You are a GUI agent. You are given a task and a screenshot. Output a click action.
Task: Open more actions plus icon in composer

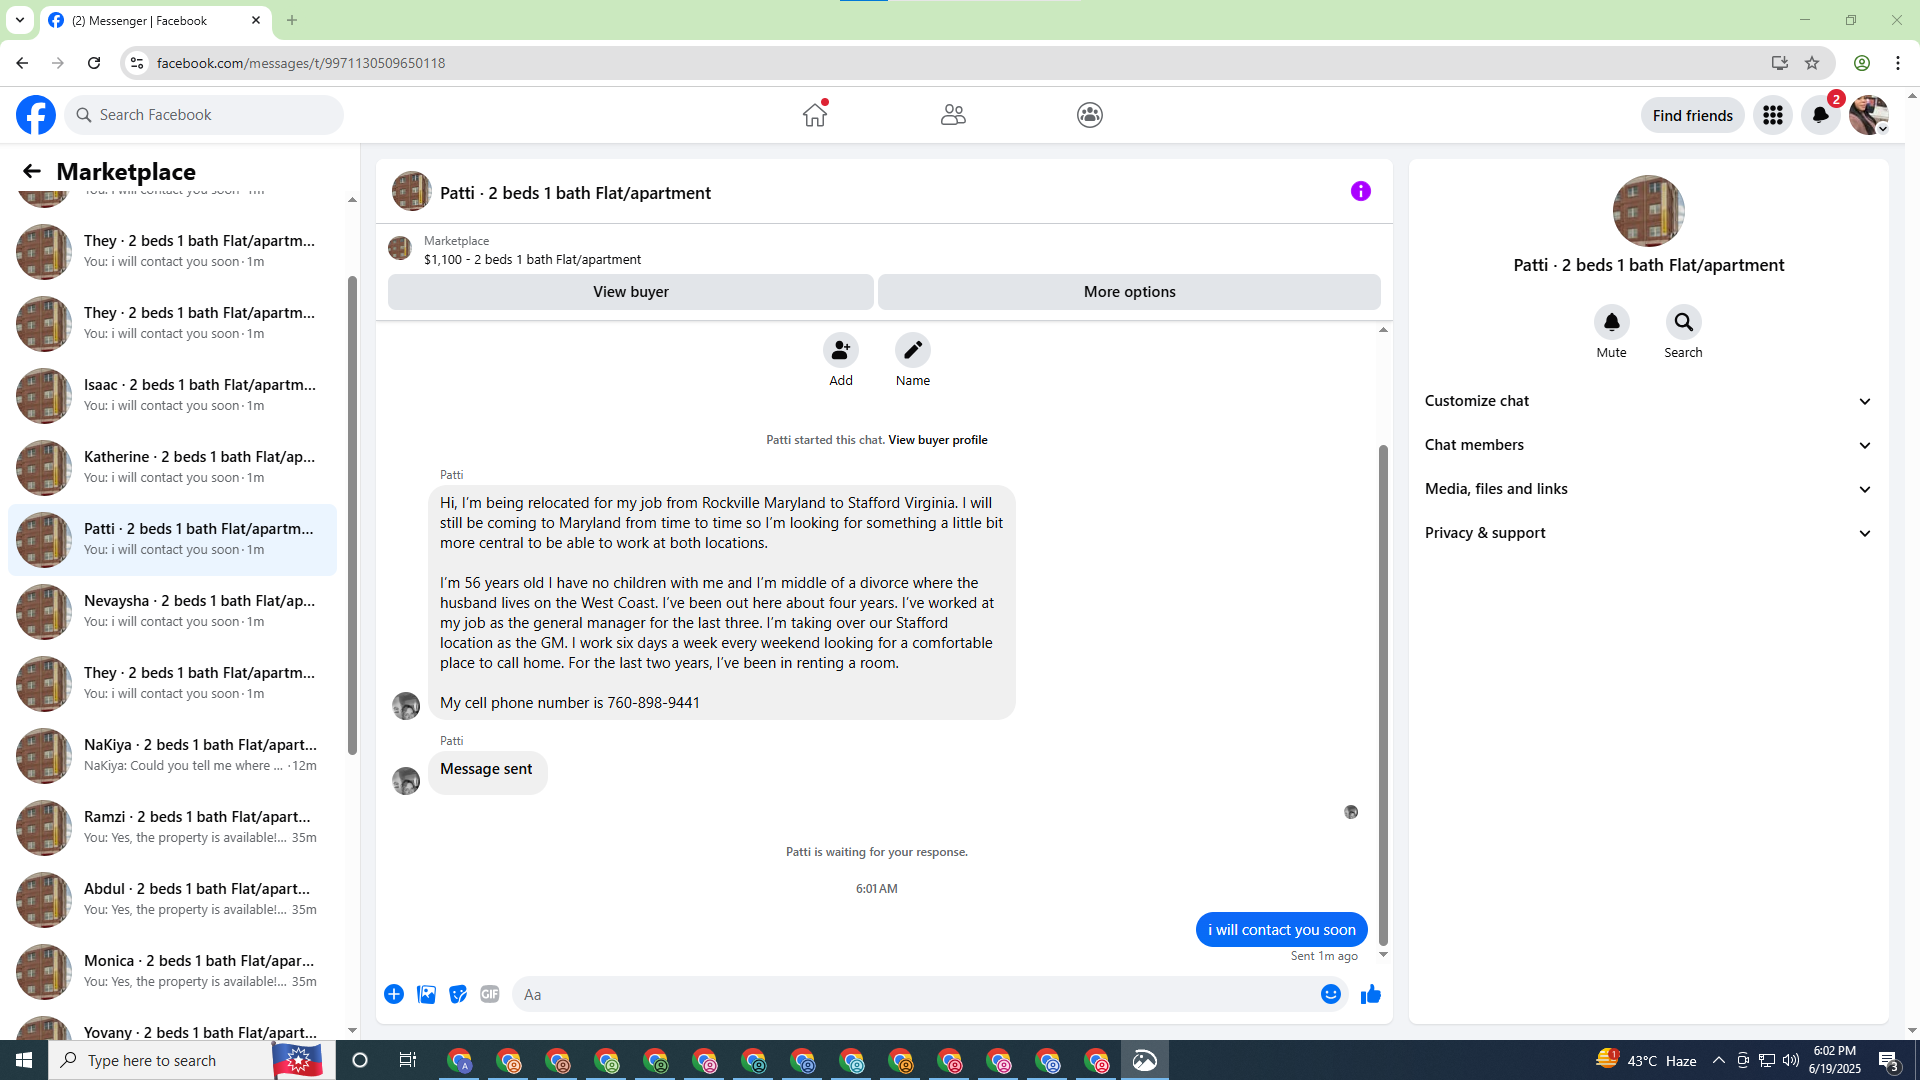pyautogui.click(x=394, y=994)
